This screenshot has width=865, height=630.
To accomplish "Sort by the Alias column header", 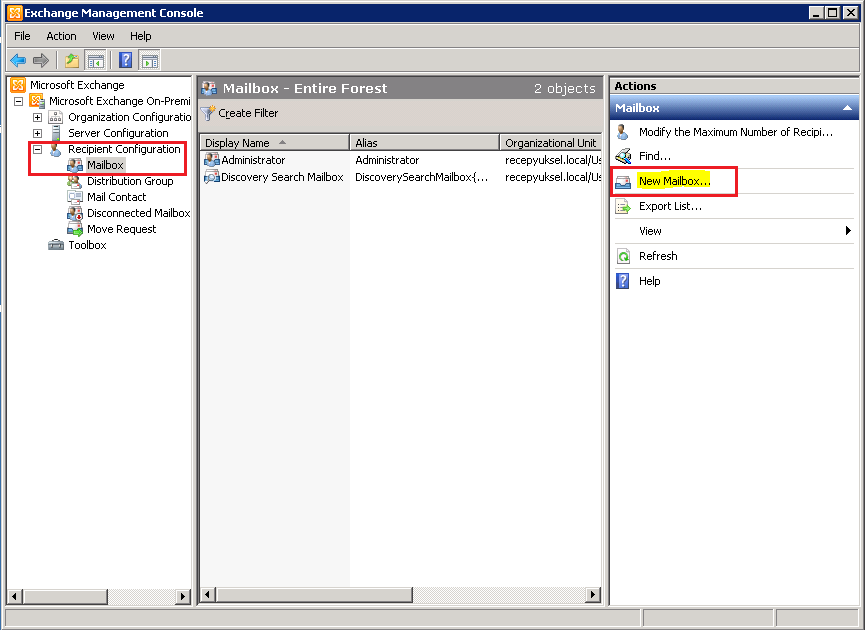I will [424, 143].
